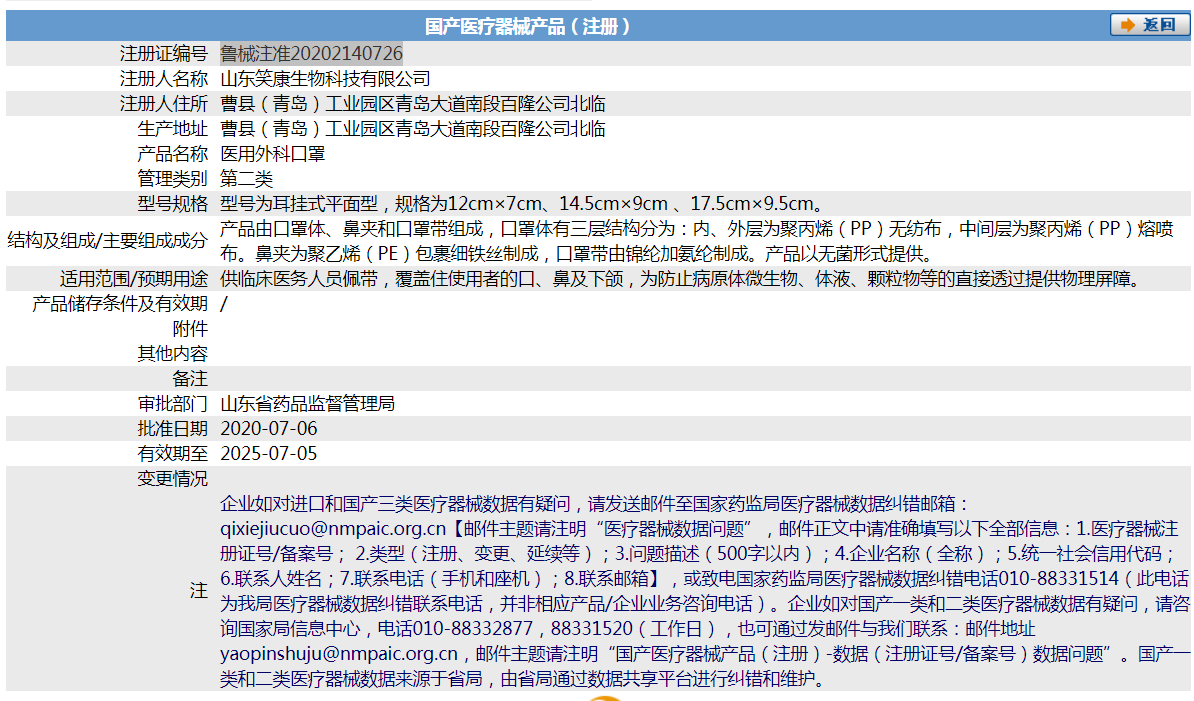Click approving department 山东省药品监督管理局
This screenshot has width=1194, height=701.
coord(308,403)
